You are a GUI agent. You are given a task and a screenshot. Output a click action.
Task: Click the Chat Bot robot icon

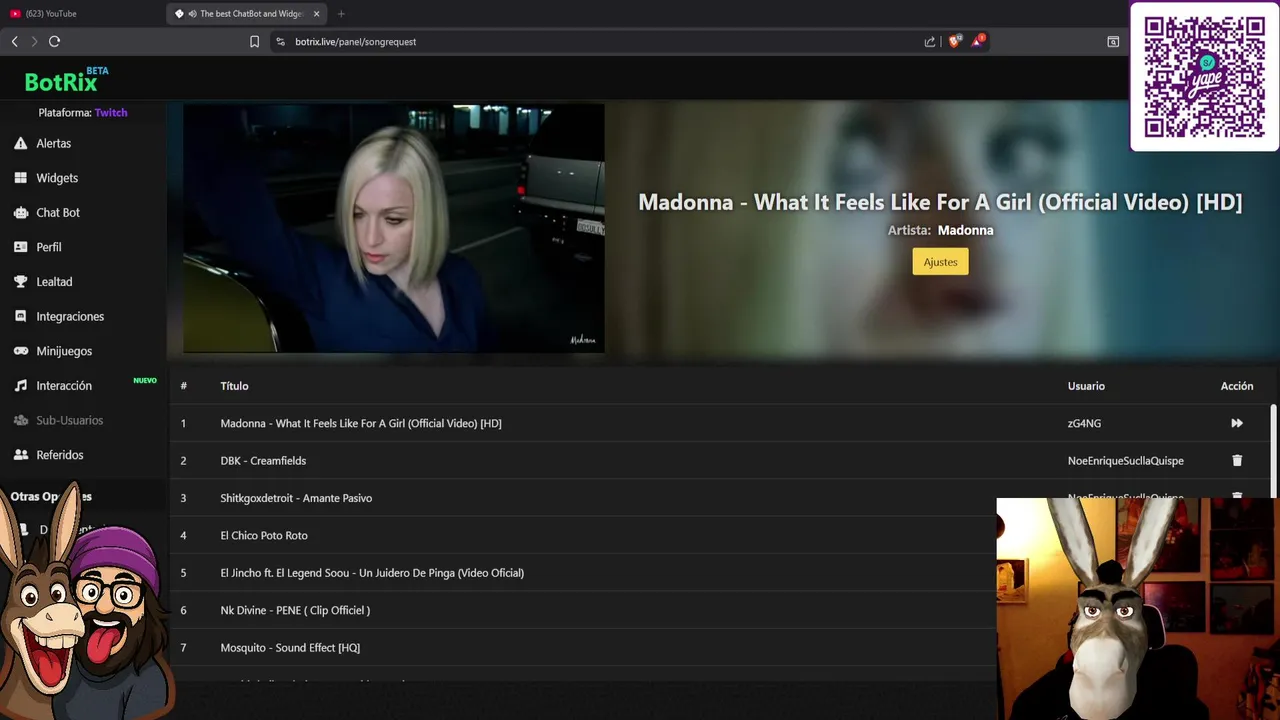(20, 212)
